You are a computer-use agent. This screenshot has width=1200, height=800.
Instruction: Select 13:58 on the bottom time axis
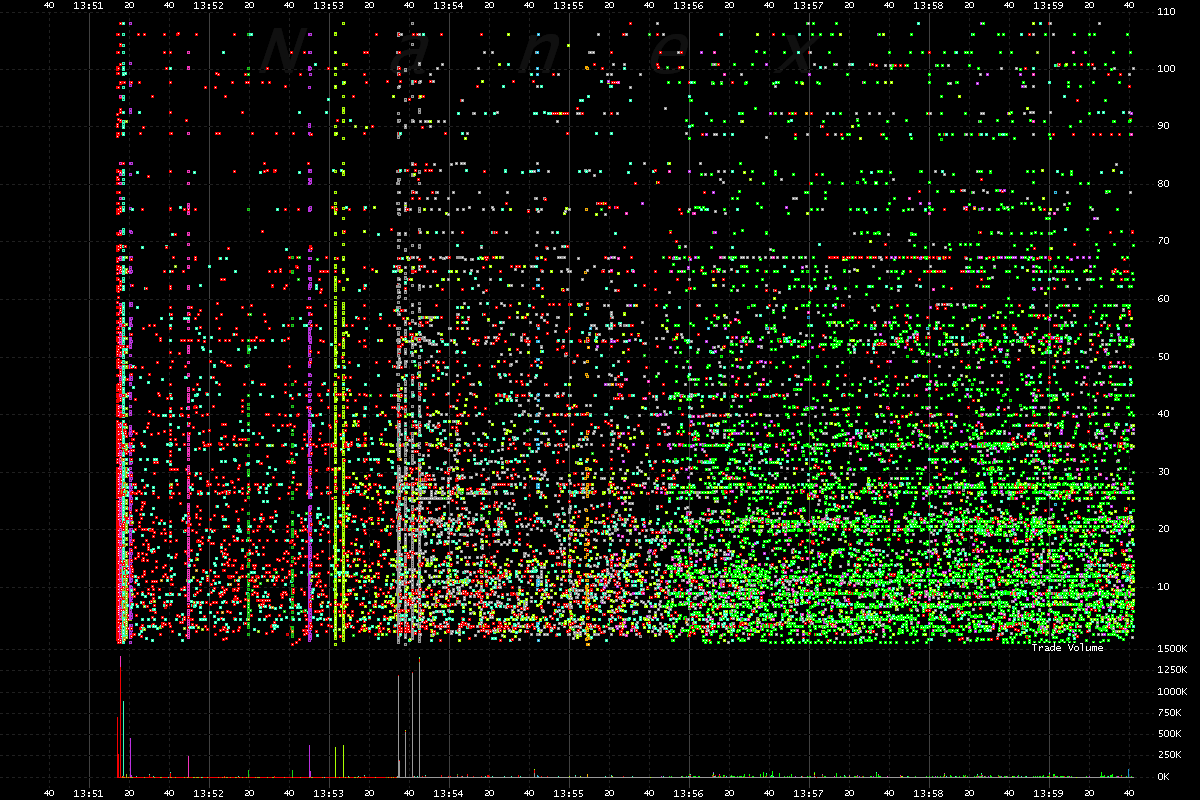[929, 792]
